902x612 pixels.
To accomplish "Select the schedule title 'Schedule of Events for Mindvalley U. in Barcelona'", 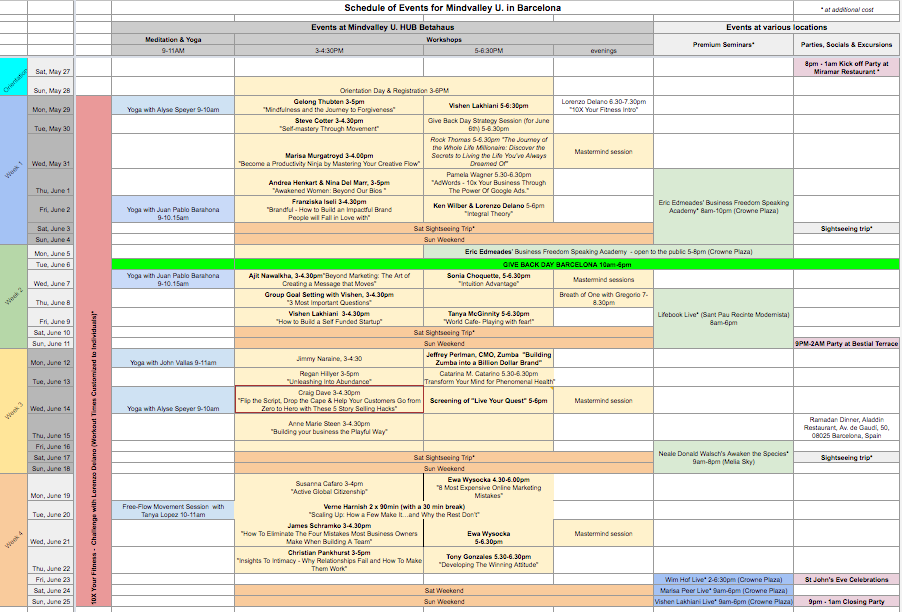I will [x=452, y=8].
